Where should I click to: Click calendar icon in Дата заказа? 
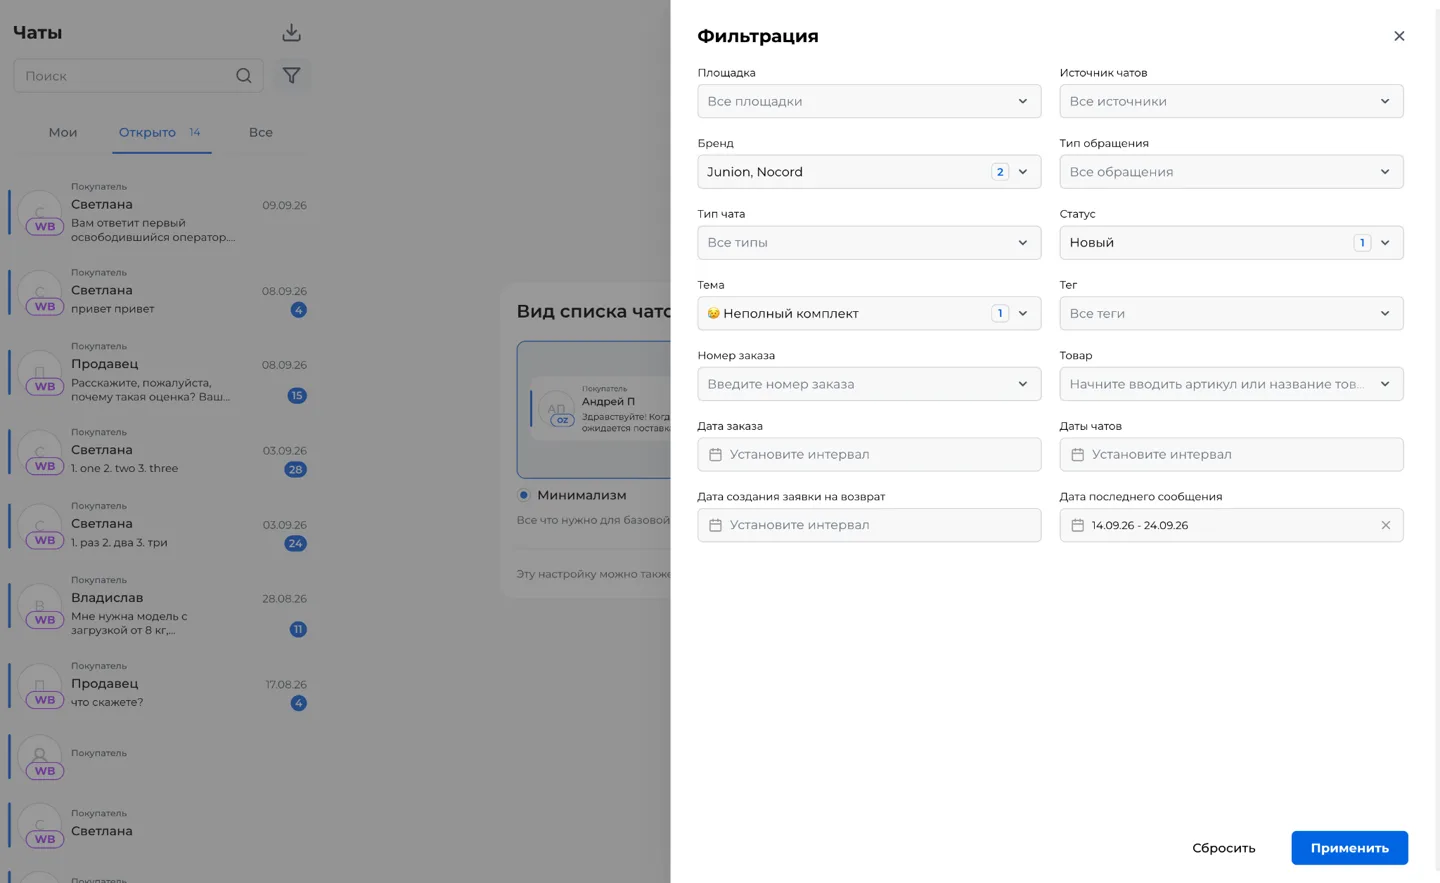[715, 455]
